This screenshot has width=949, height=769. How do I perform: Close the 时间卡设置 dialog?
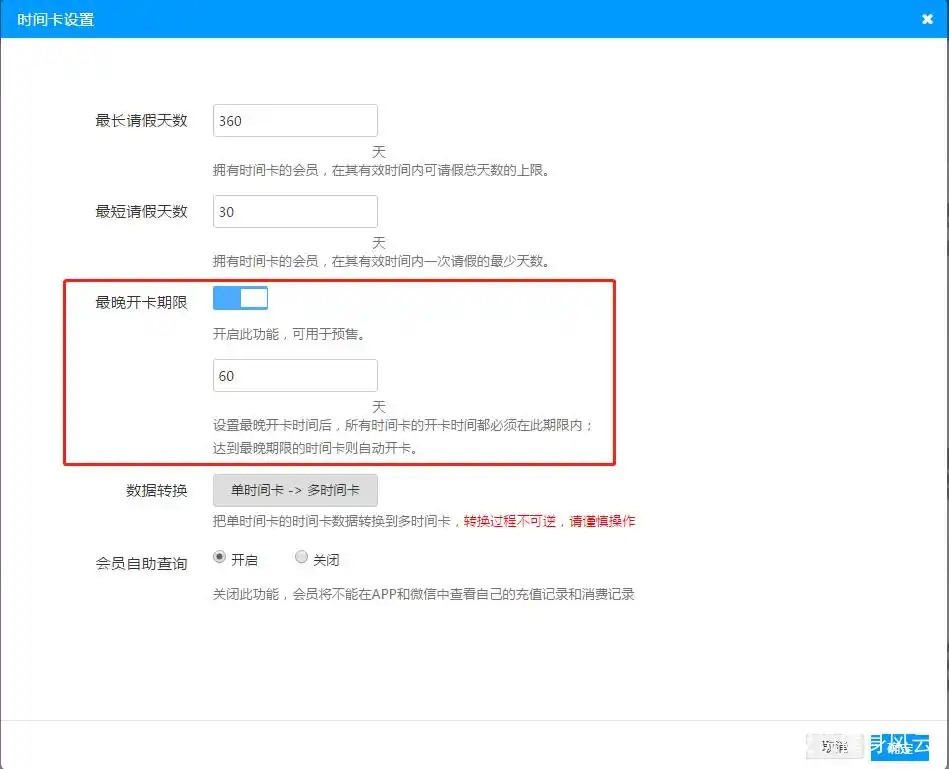[x=927, y=19]
